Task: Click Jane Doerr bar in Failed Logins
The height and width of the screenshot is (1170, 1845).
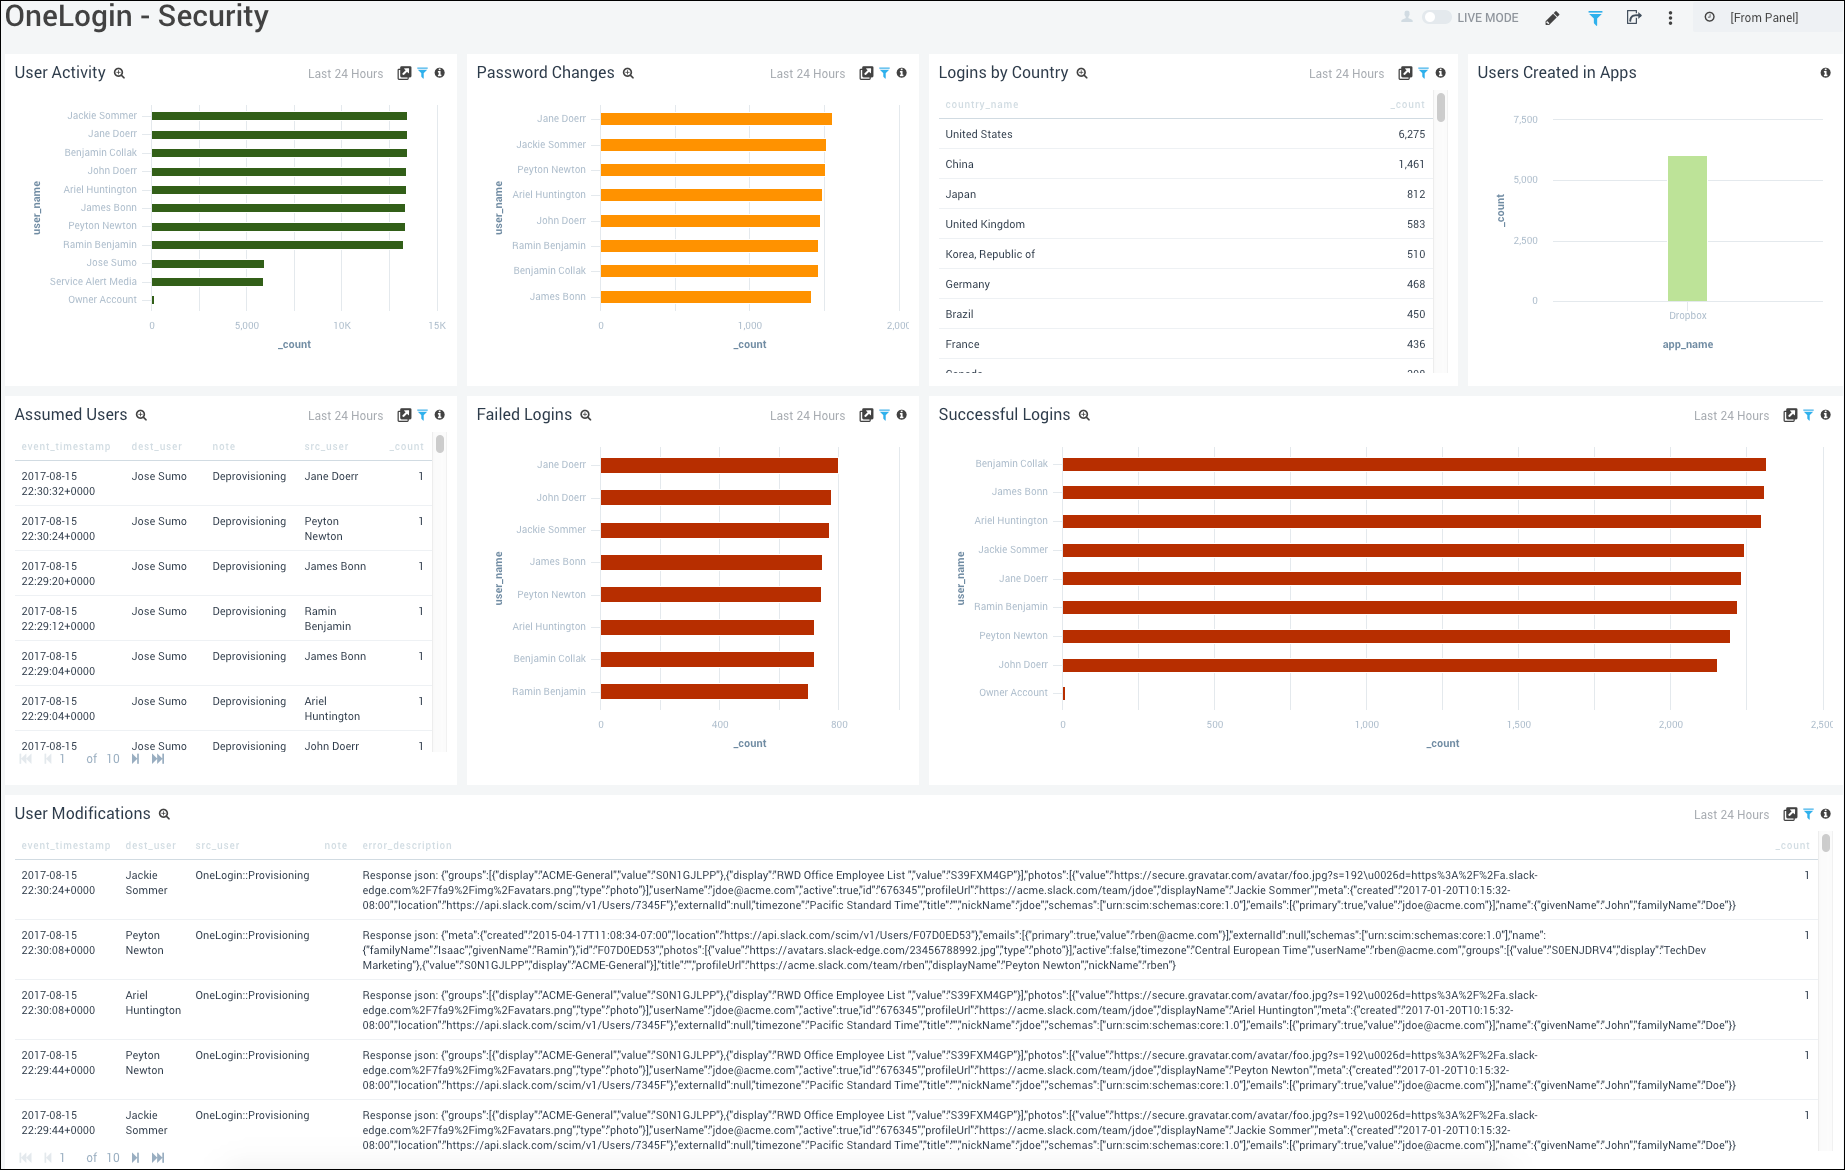Action: 718,466
